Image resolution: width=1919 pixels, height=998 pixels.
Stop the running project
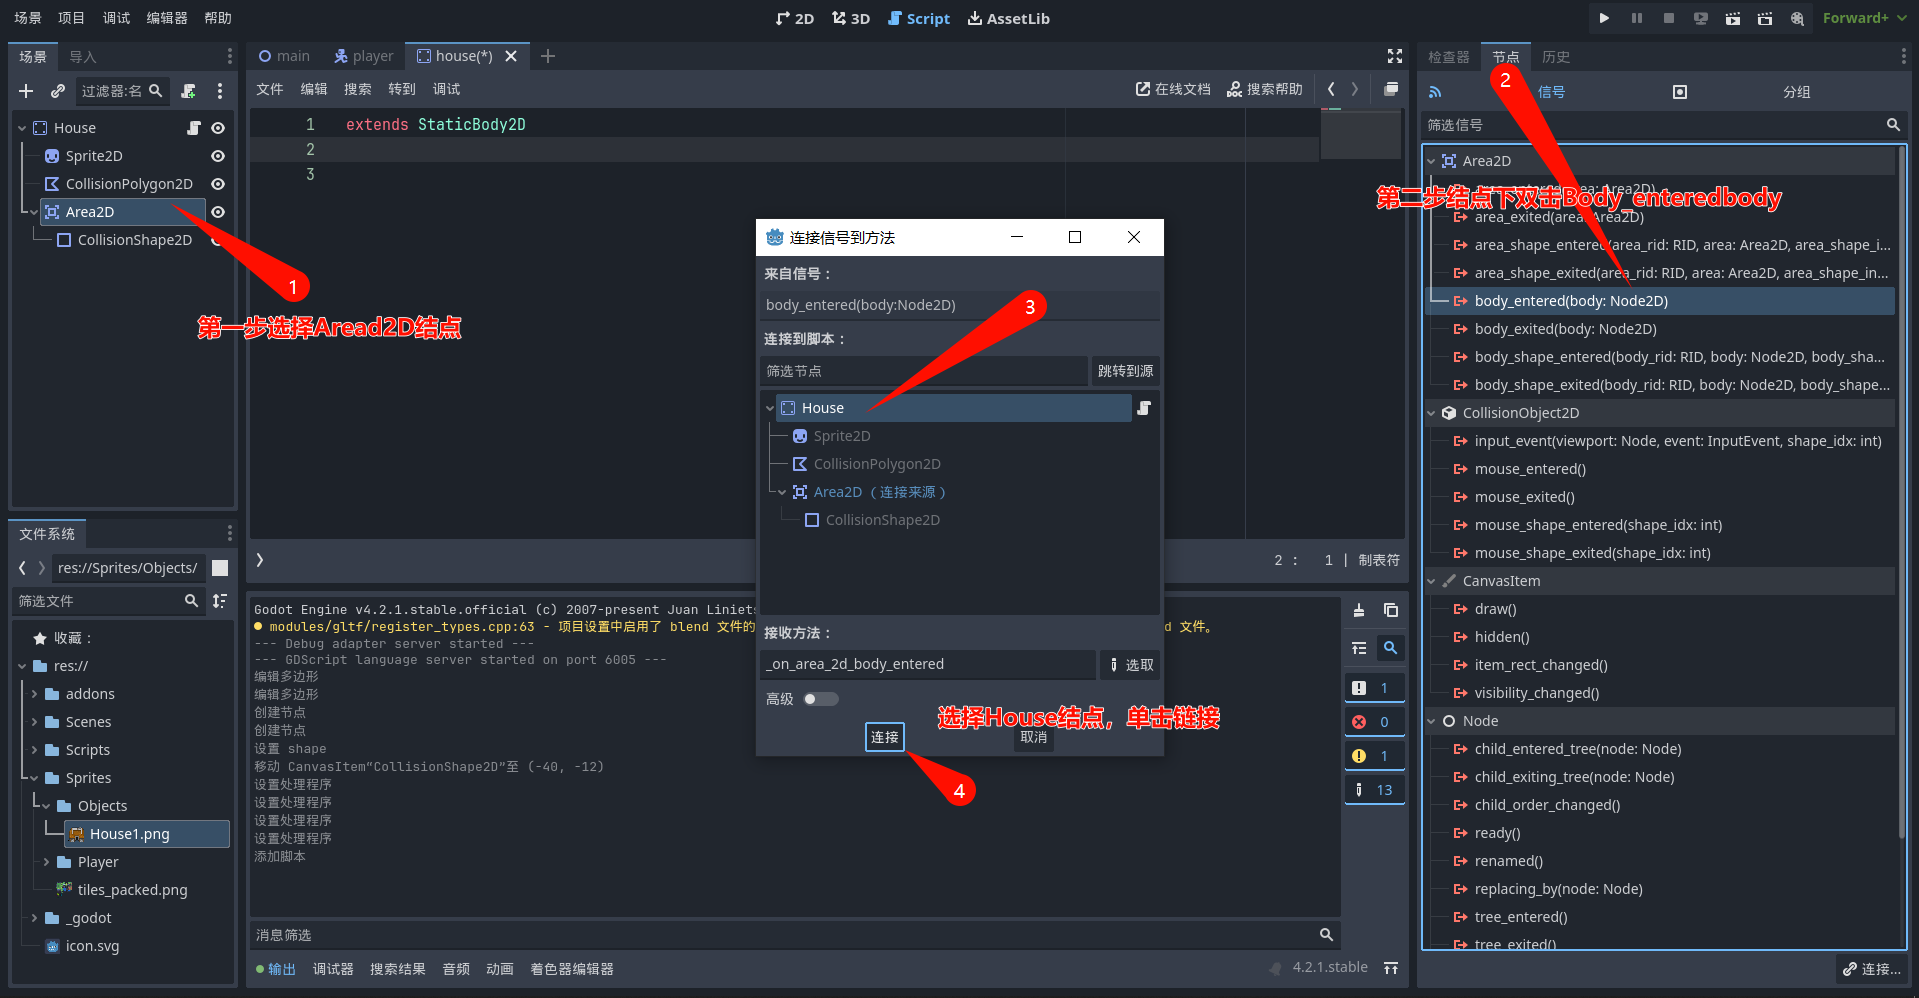[1669, 18]
